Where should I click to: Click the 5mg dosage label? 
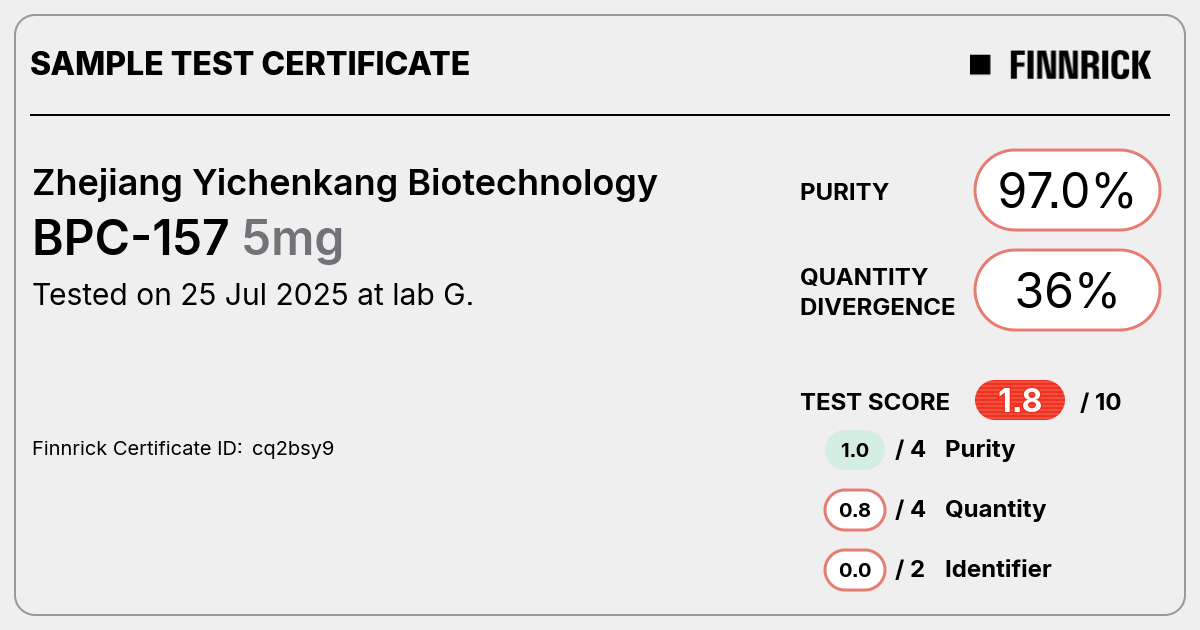pos(293,239)
